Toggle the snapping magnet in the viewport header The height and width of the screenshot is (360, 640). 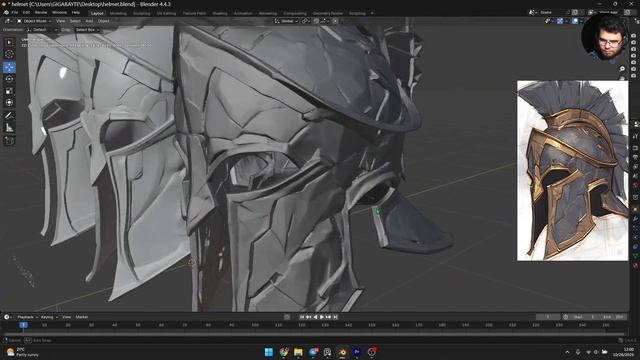pyautogui.click(x=316, y=21)
